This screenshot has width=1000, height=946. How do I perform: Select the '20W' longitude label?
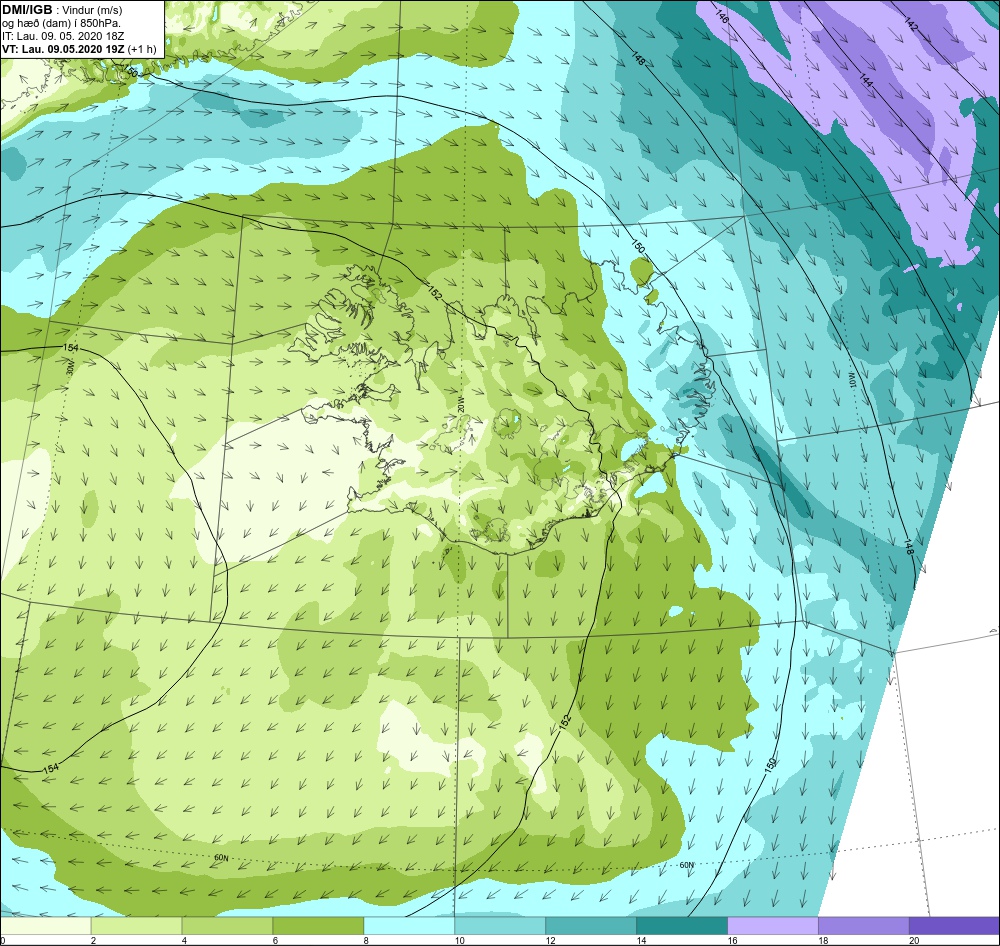tap(460, 404)
